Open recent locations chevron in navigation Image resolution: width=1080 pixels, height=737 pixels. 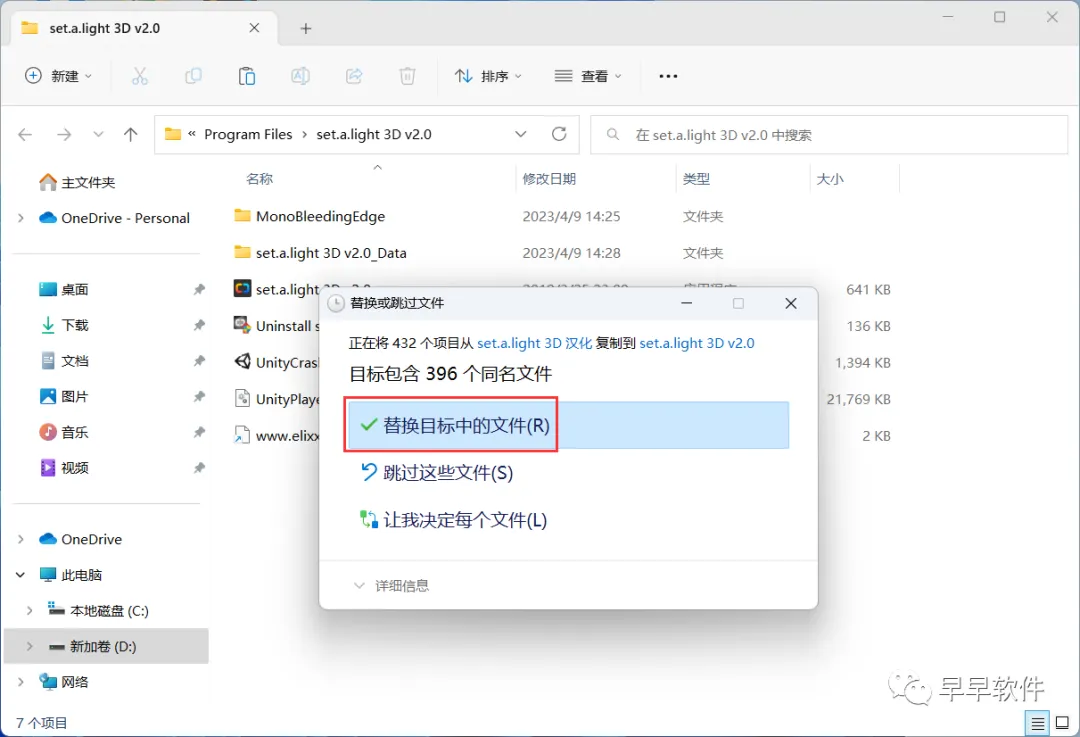click(x=98, y=134)
